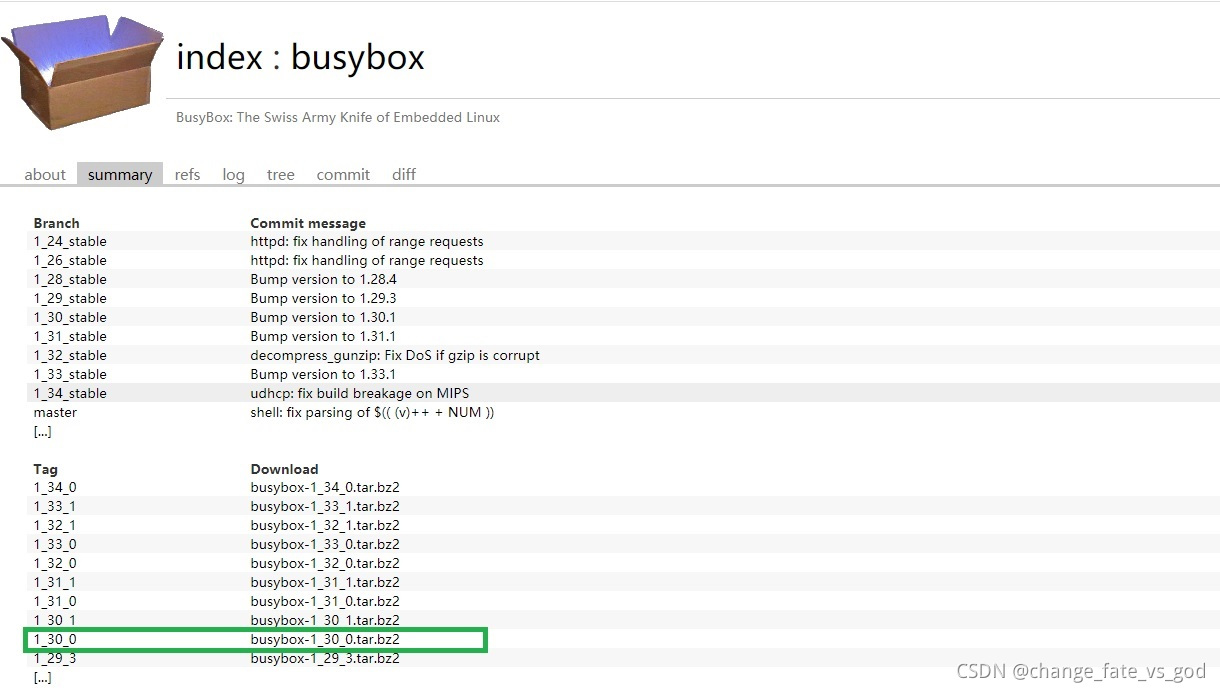Open tag 1_30_0
Image resolution: width=1220 pixels, height=692 pixels.
coord(55,639)
